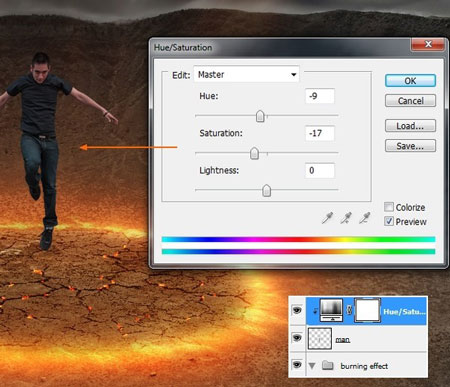Click the link icon between layer and mask
The width and height of the screenshot is (450, 387).
click(x=349, y=310)
